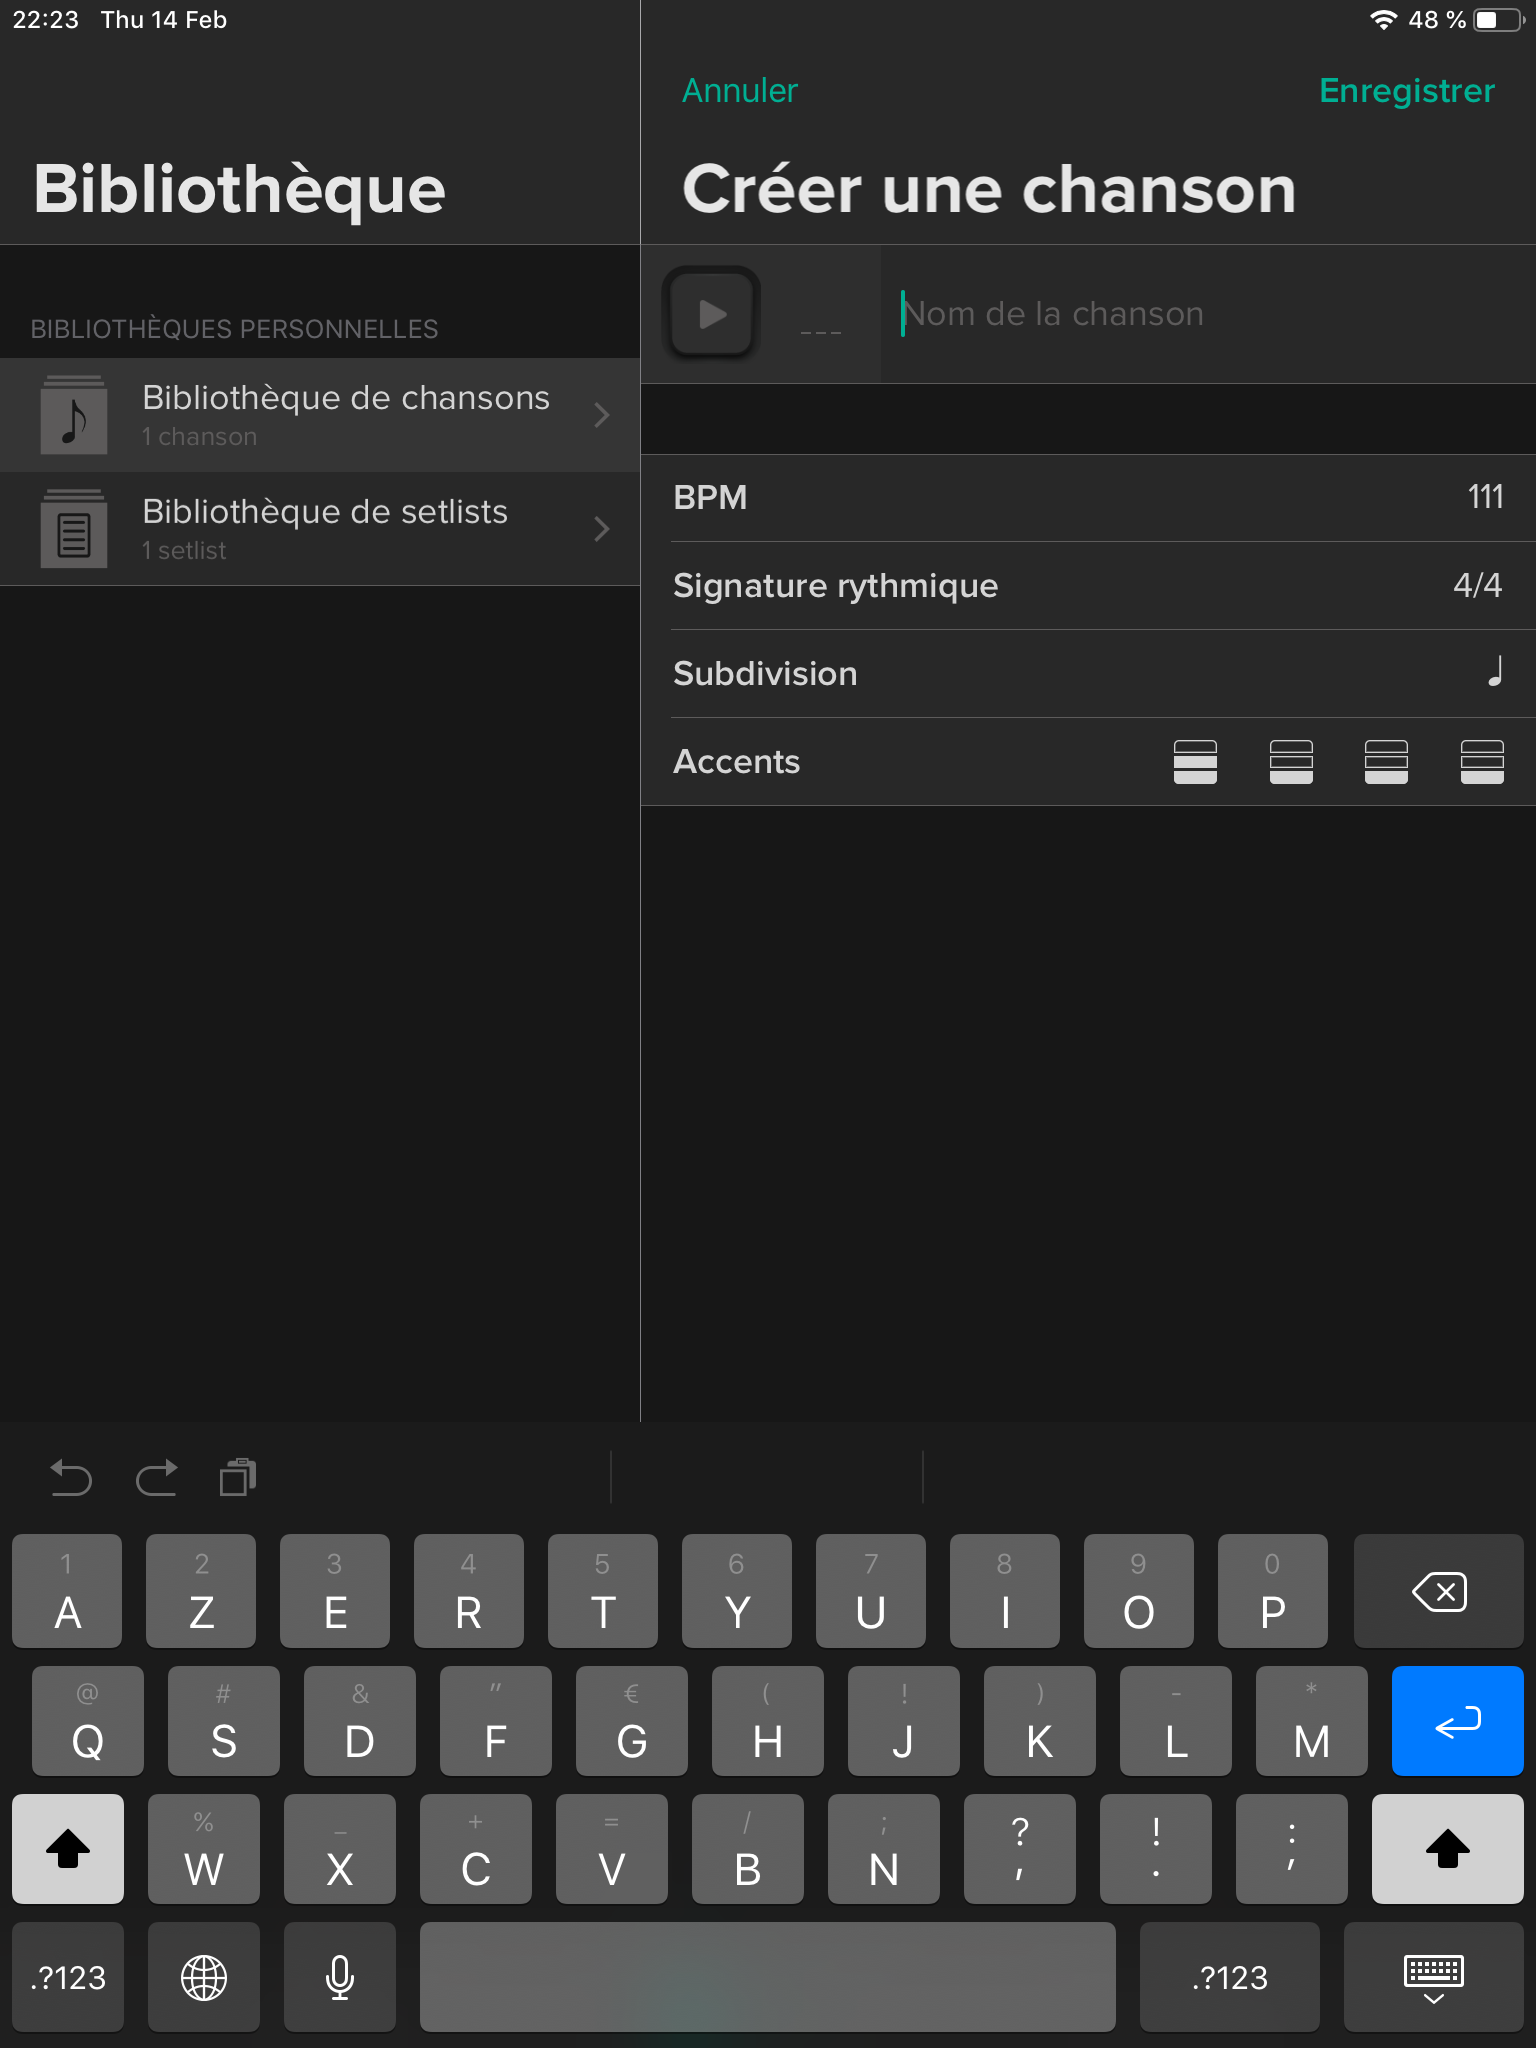Tap the Wi-Fi status icon
The width and height of the screenshot is (1536, 2048).
1383,20
